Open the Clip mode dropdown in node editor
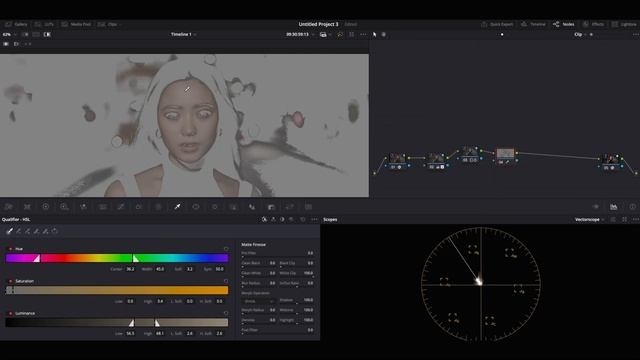640x360 pixels. 580,35
